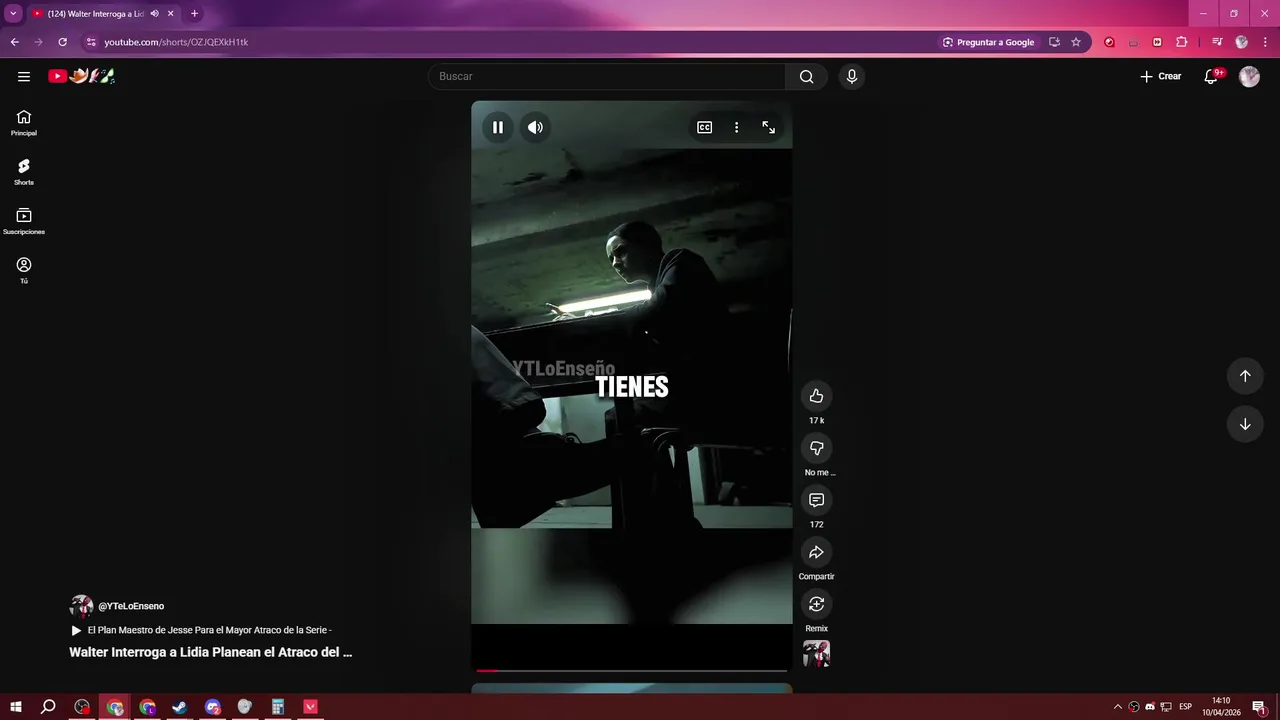This screenshot has height=720, width=1280.
Task: Click the youtube.com/shorts URL address
Action: point(176,42)
